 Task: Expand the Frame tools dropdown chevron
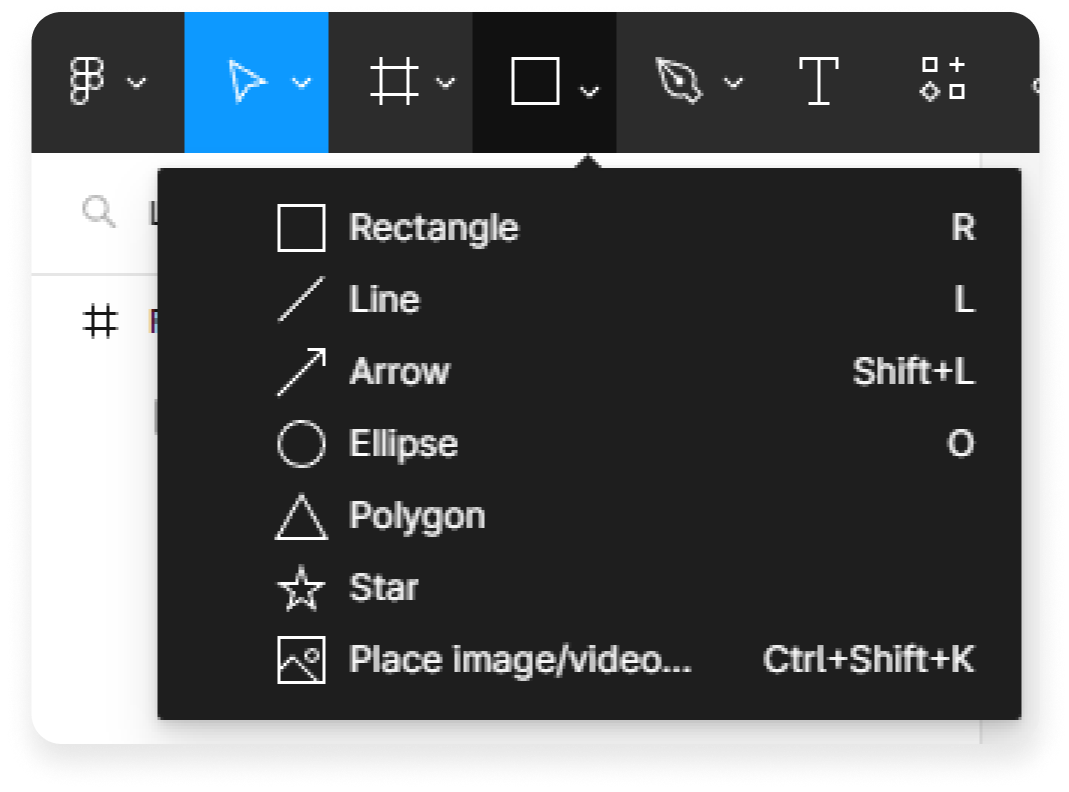446,83
